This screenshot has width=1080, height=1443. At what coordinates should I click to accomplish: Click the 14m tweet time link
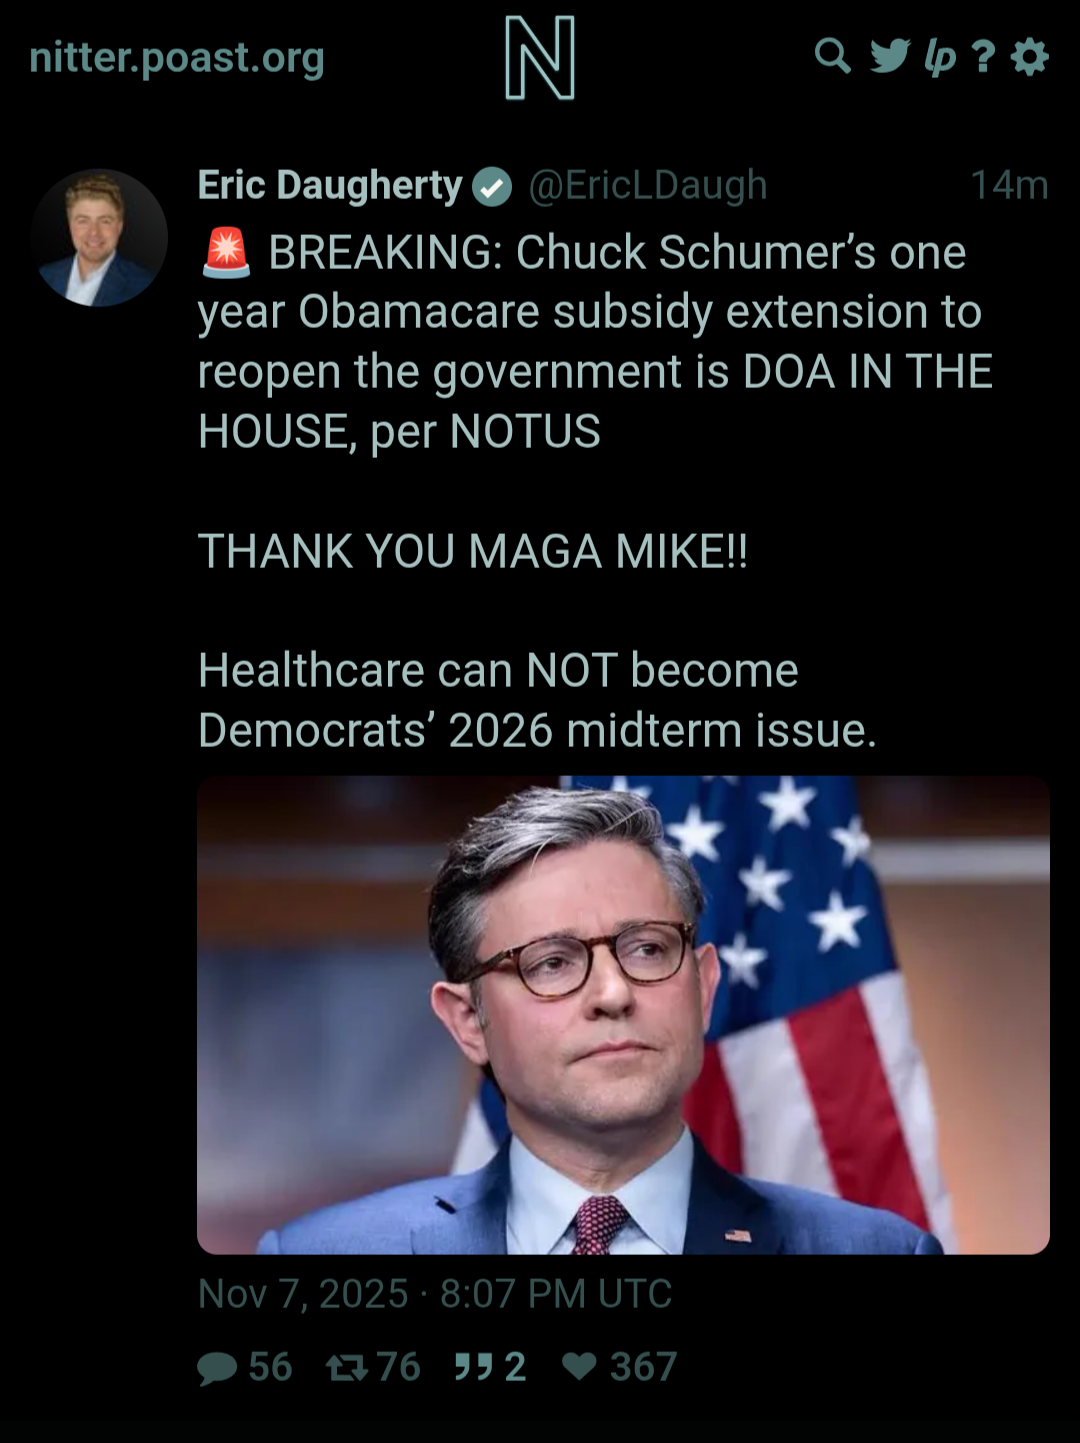(1009, 185)
